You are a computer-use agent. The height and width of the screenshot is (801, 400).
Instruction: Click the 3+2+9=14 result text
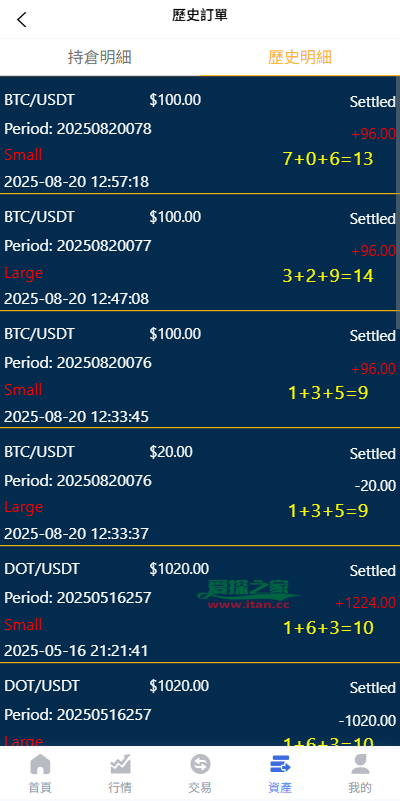point(328,276)
